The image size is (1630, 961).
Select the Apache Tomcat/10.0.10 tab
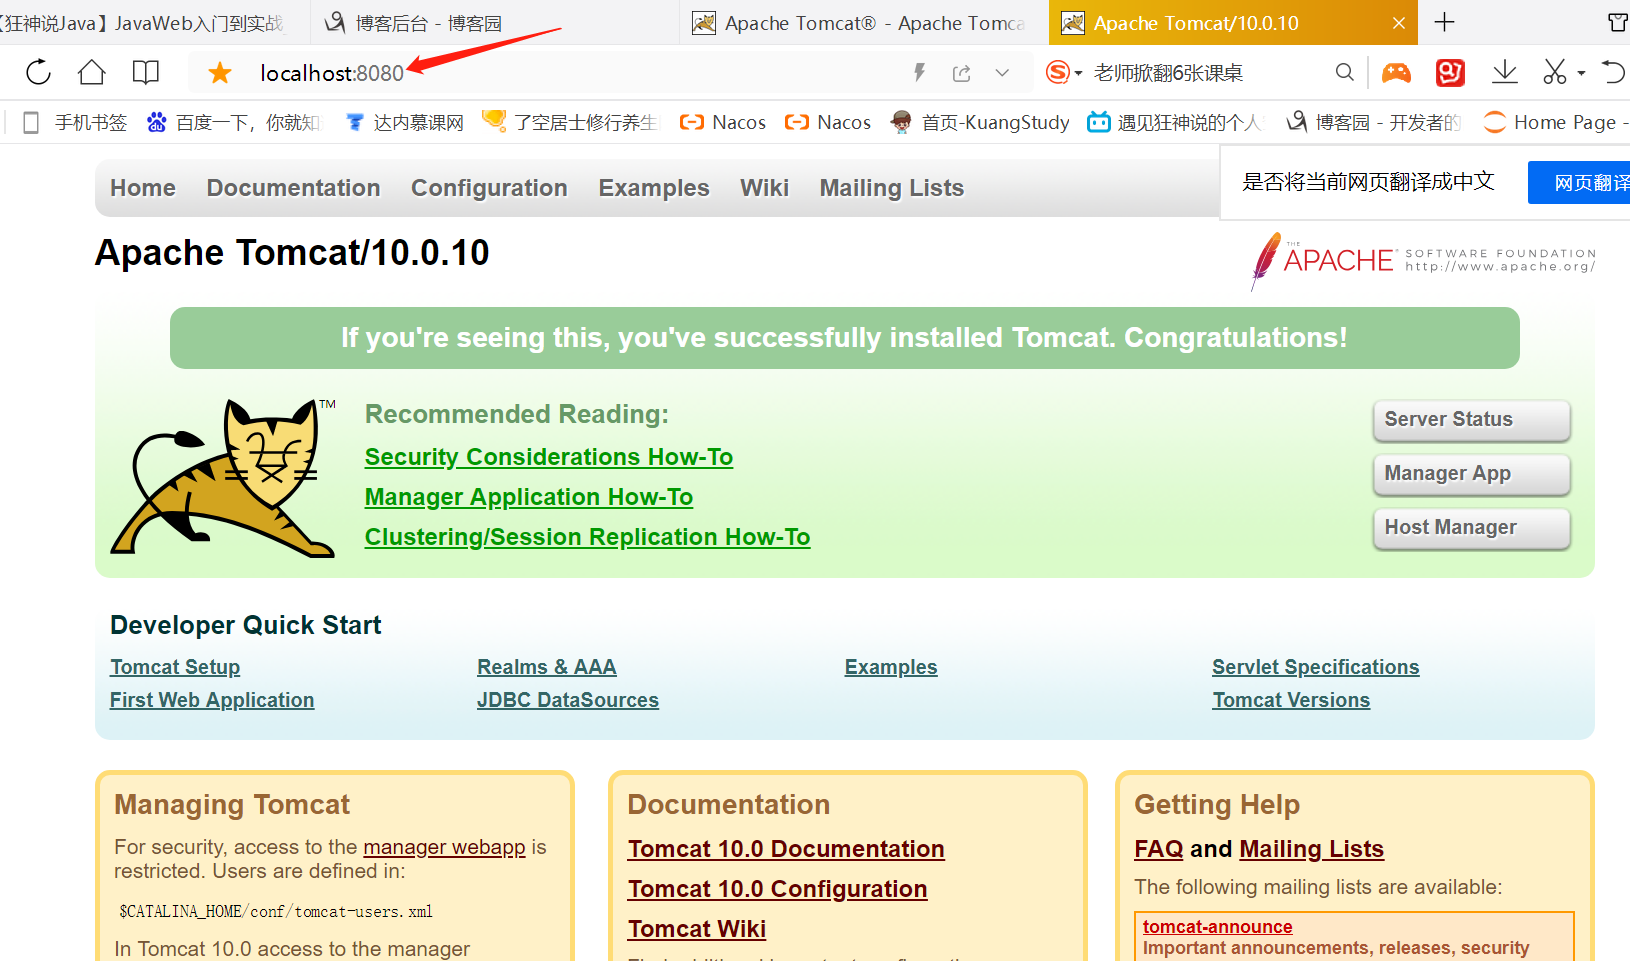1233,23
